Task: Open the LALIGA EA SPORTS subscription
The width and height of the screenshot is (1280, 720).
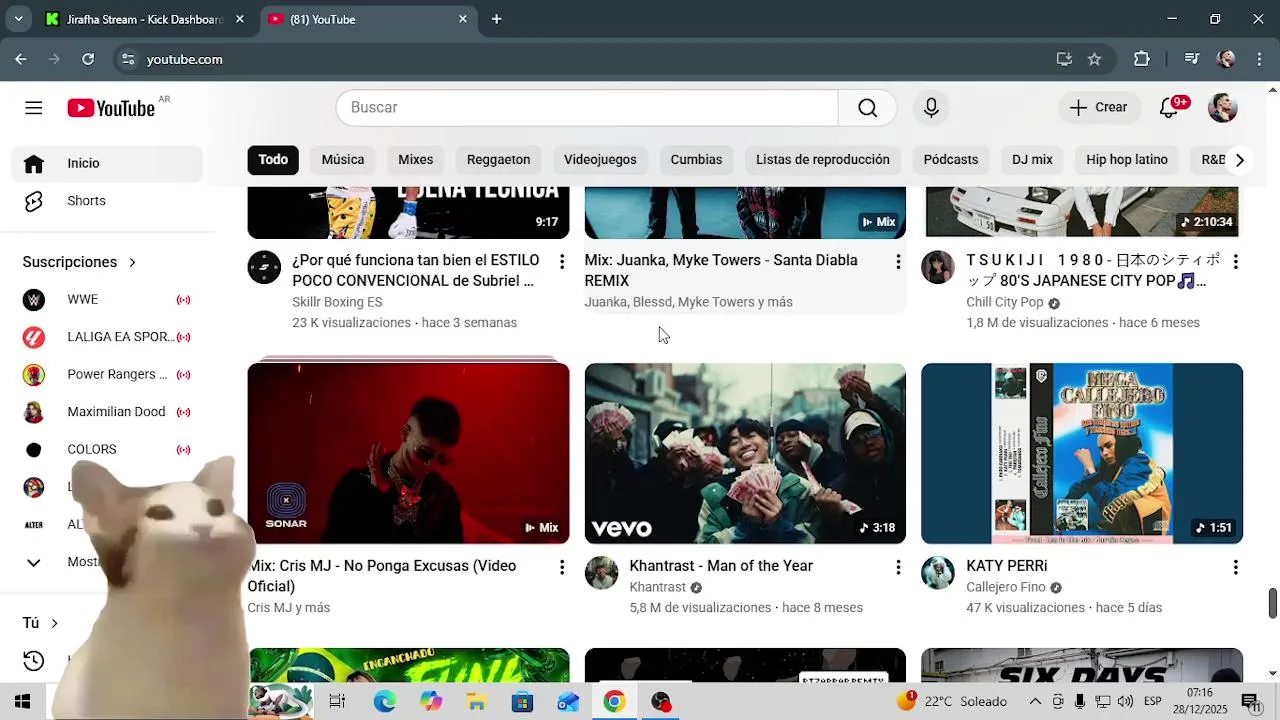Action: 107,337
